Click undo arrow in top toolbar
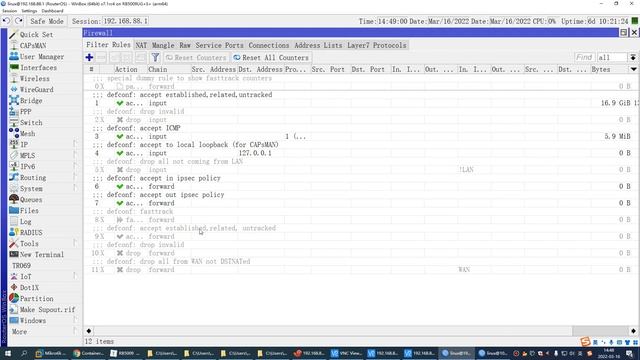The height and width of the screenshot is (360, 640). (6, 21)
